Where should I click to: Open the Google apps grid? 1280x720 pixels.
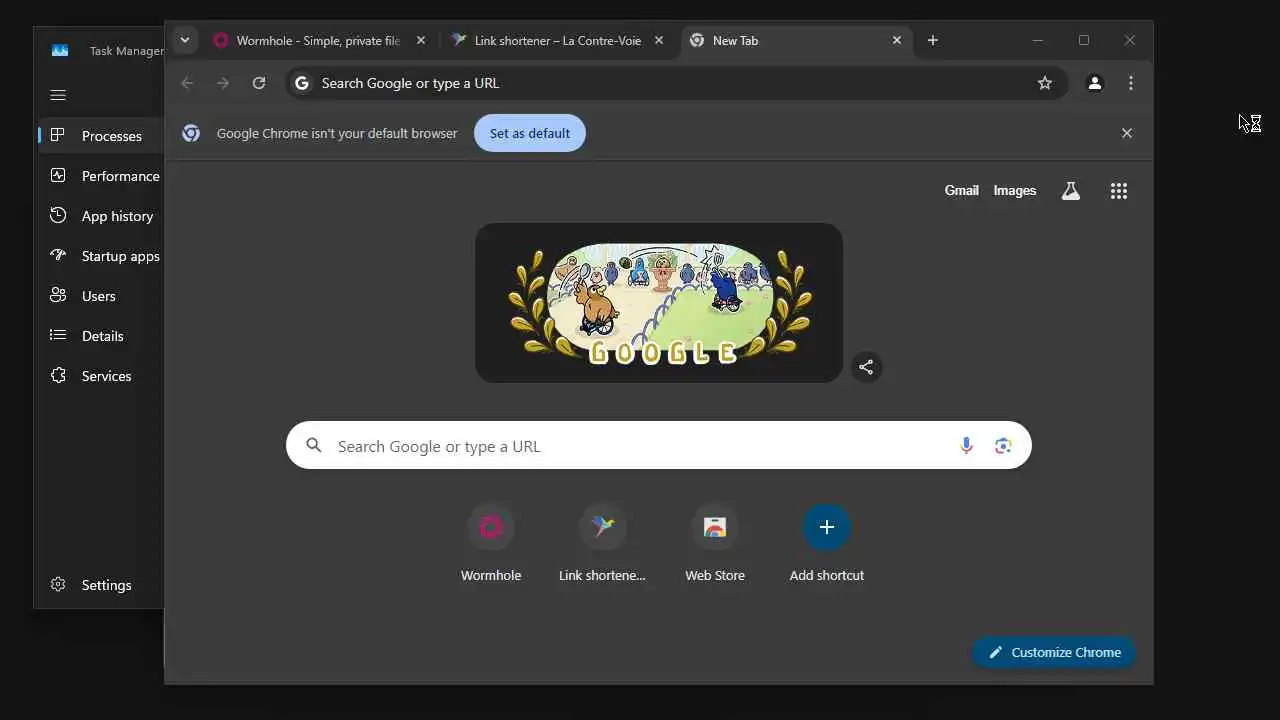coord(1119,191)
